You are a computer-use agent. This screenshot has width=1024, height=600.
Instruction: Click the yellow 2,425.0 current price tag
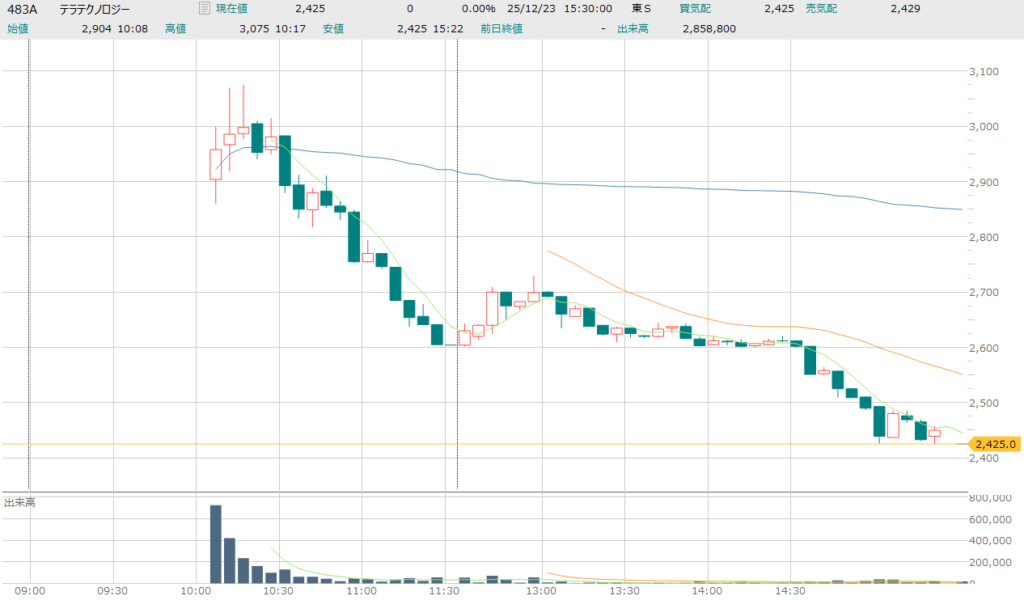995,444
